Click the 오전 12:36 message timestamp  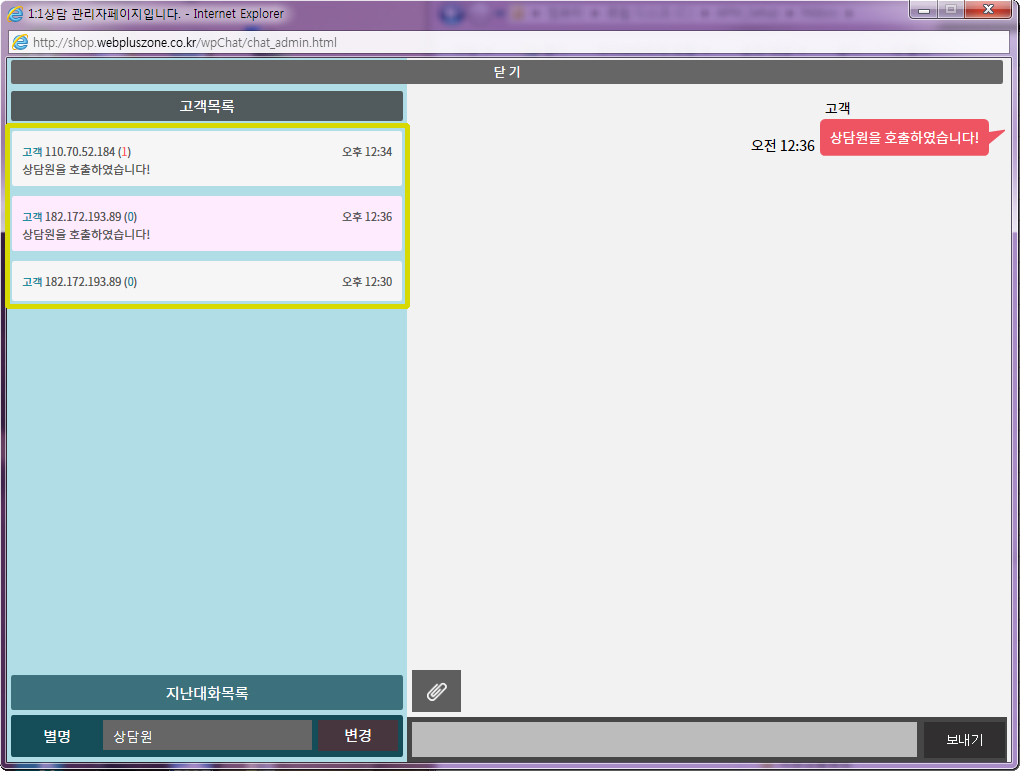[782, 146]
